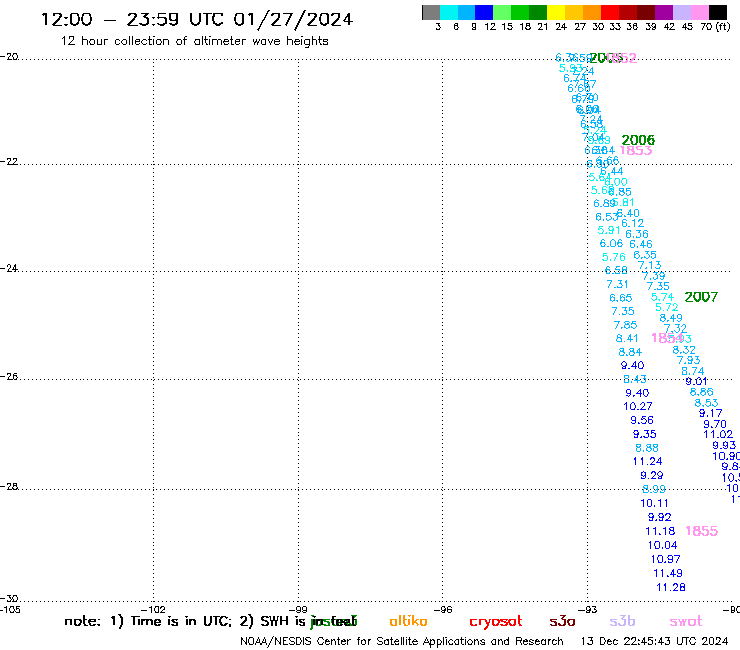The image size is (740, 650).
Task: Click the wave height value '8.88'
Action: tap(647, 447)
